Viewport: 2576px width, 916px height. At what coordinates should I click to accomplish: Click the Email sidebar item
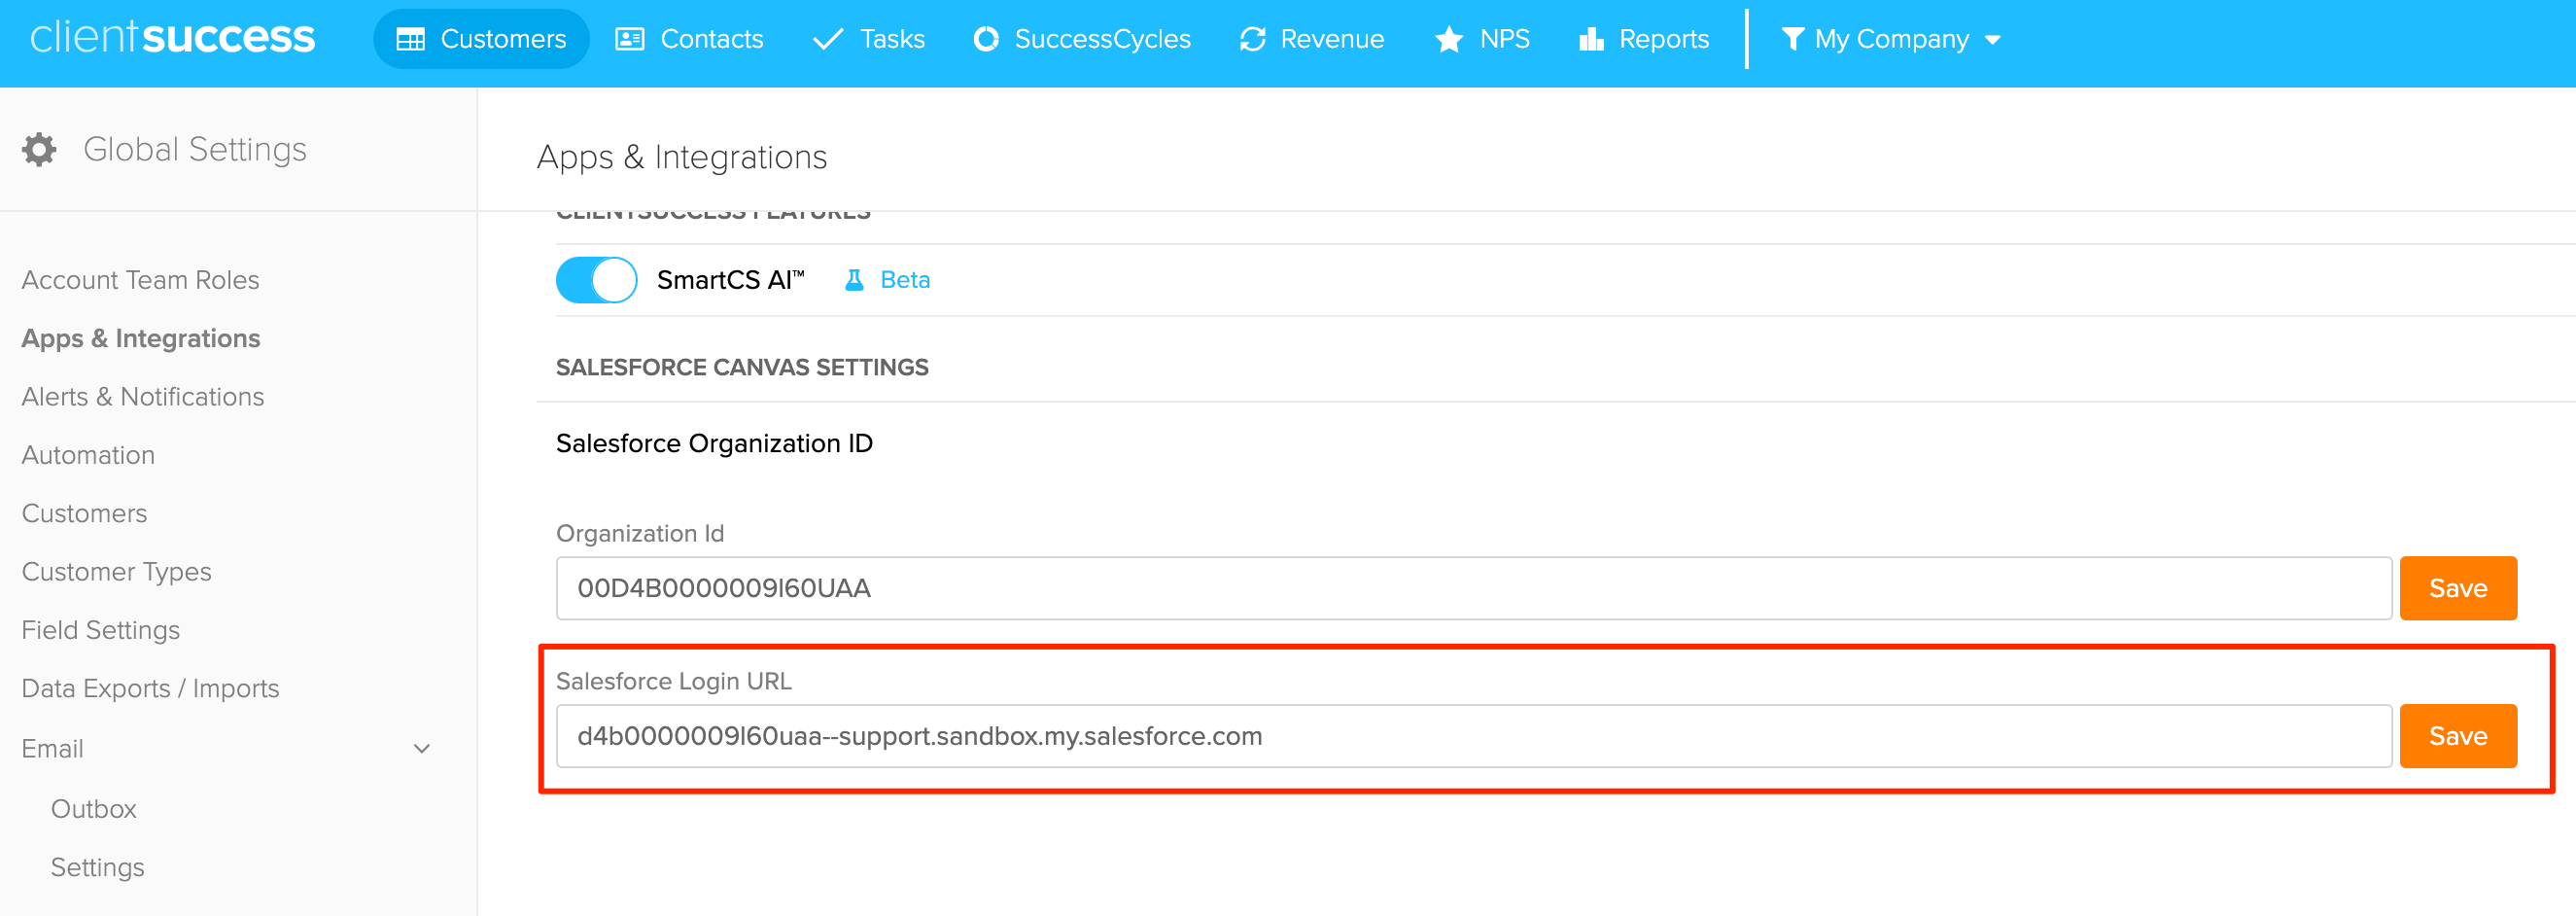tap(52, 748)
